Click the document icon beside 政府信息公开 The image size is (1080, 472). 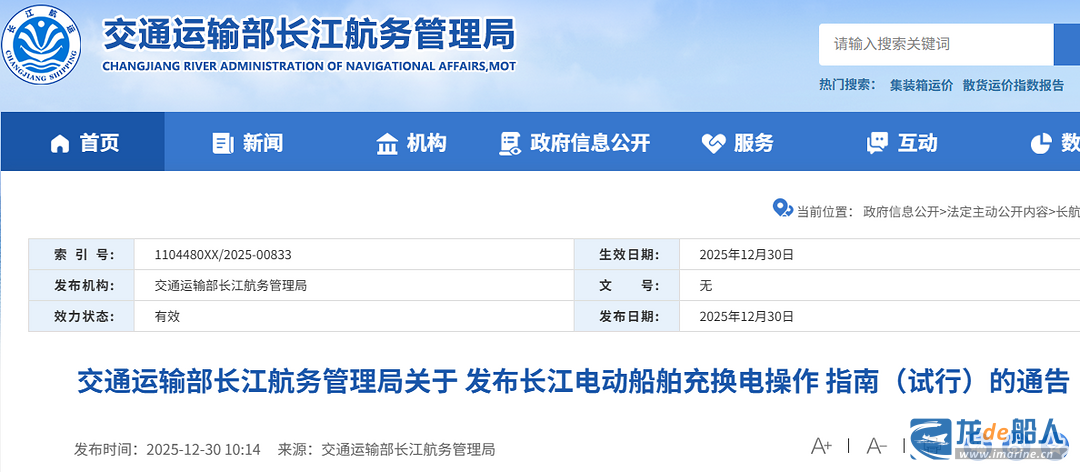(510, 143)
